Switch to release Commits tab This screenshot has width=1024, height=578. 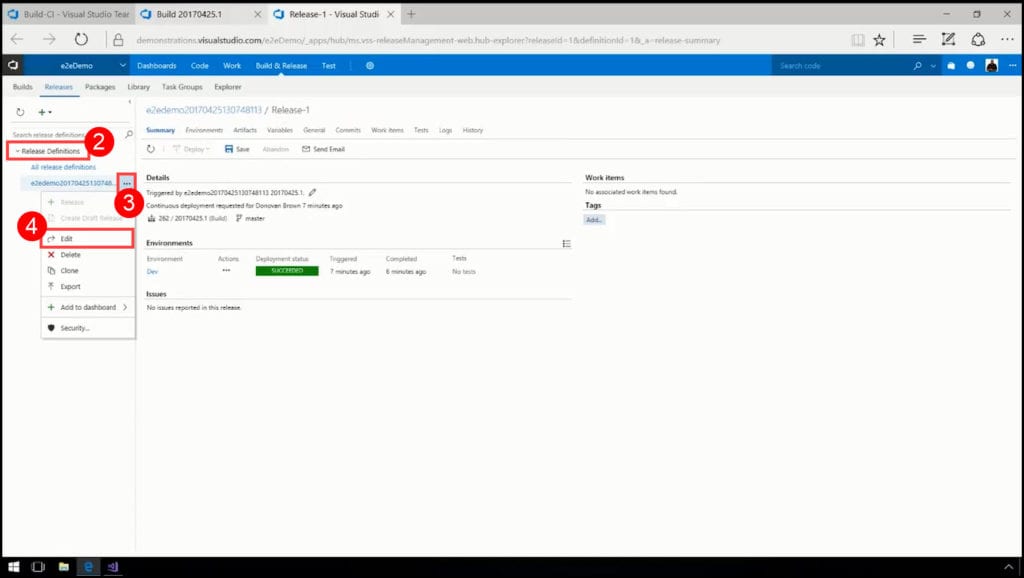[348, 131]
